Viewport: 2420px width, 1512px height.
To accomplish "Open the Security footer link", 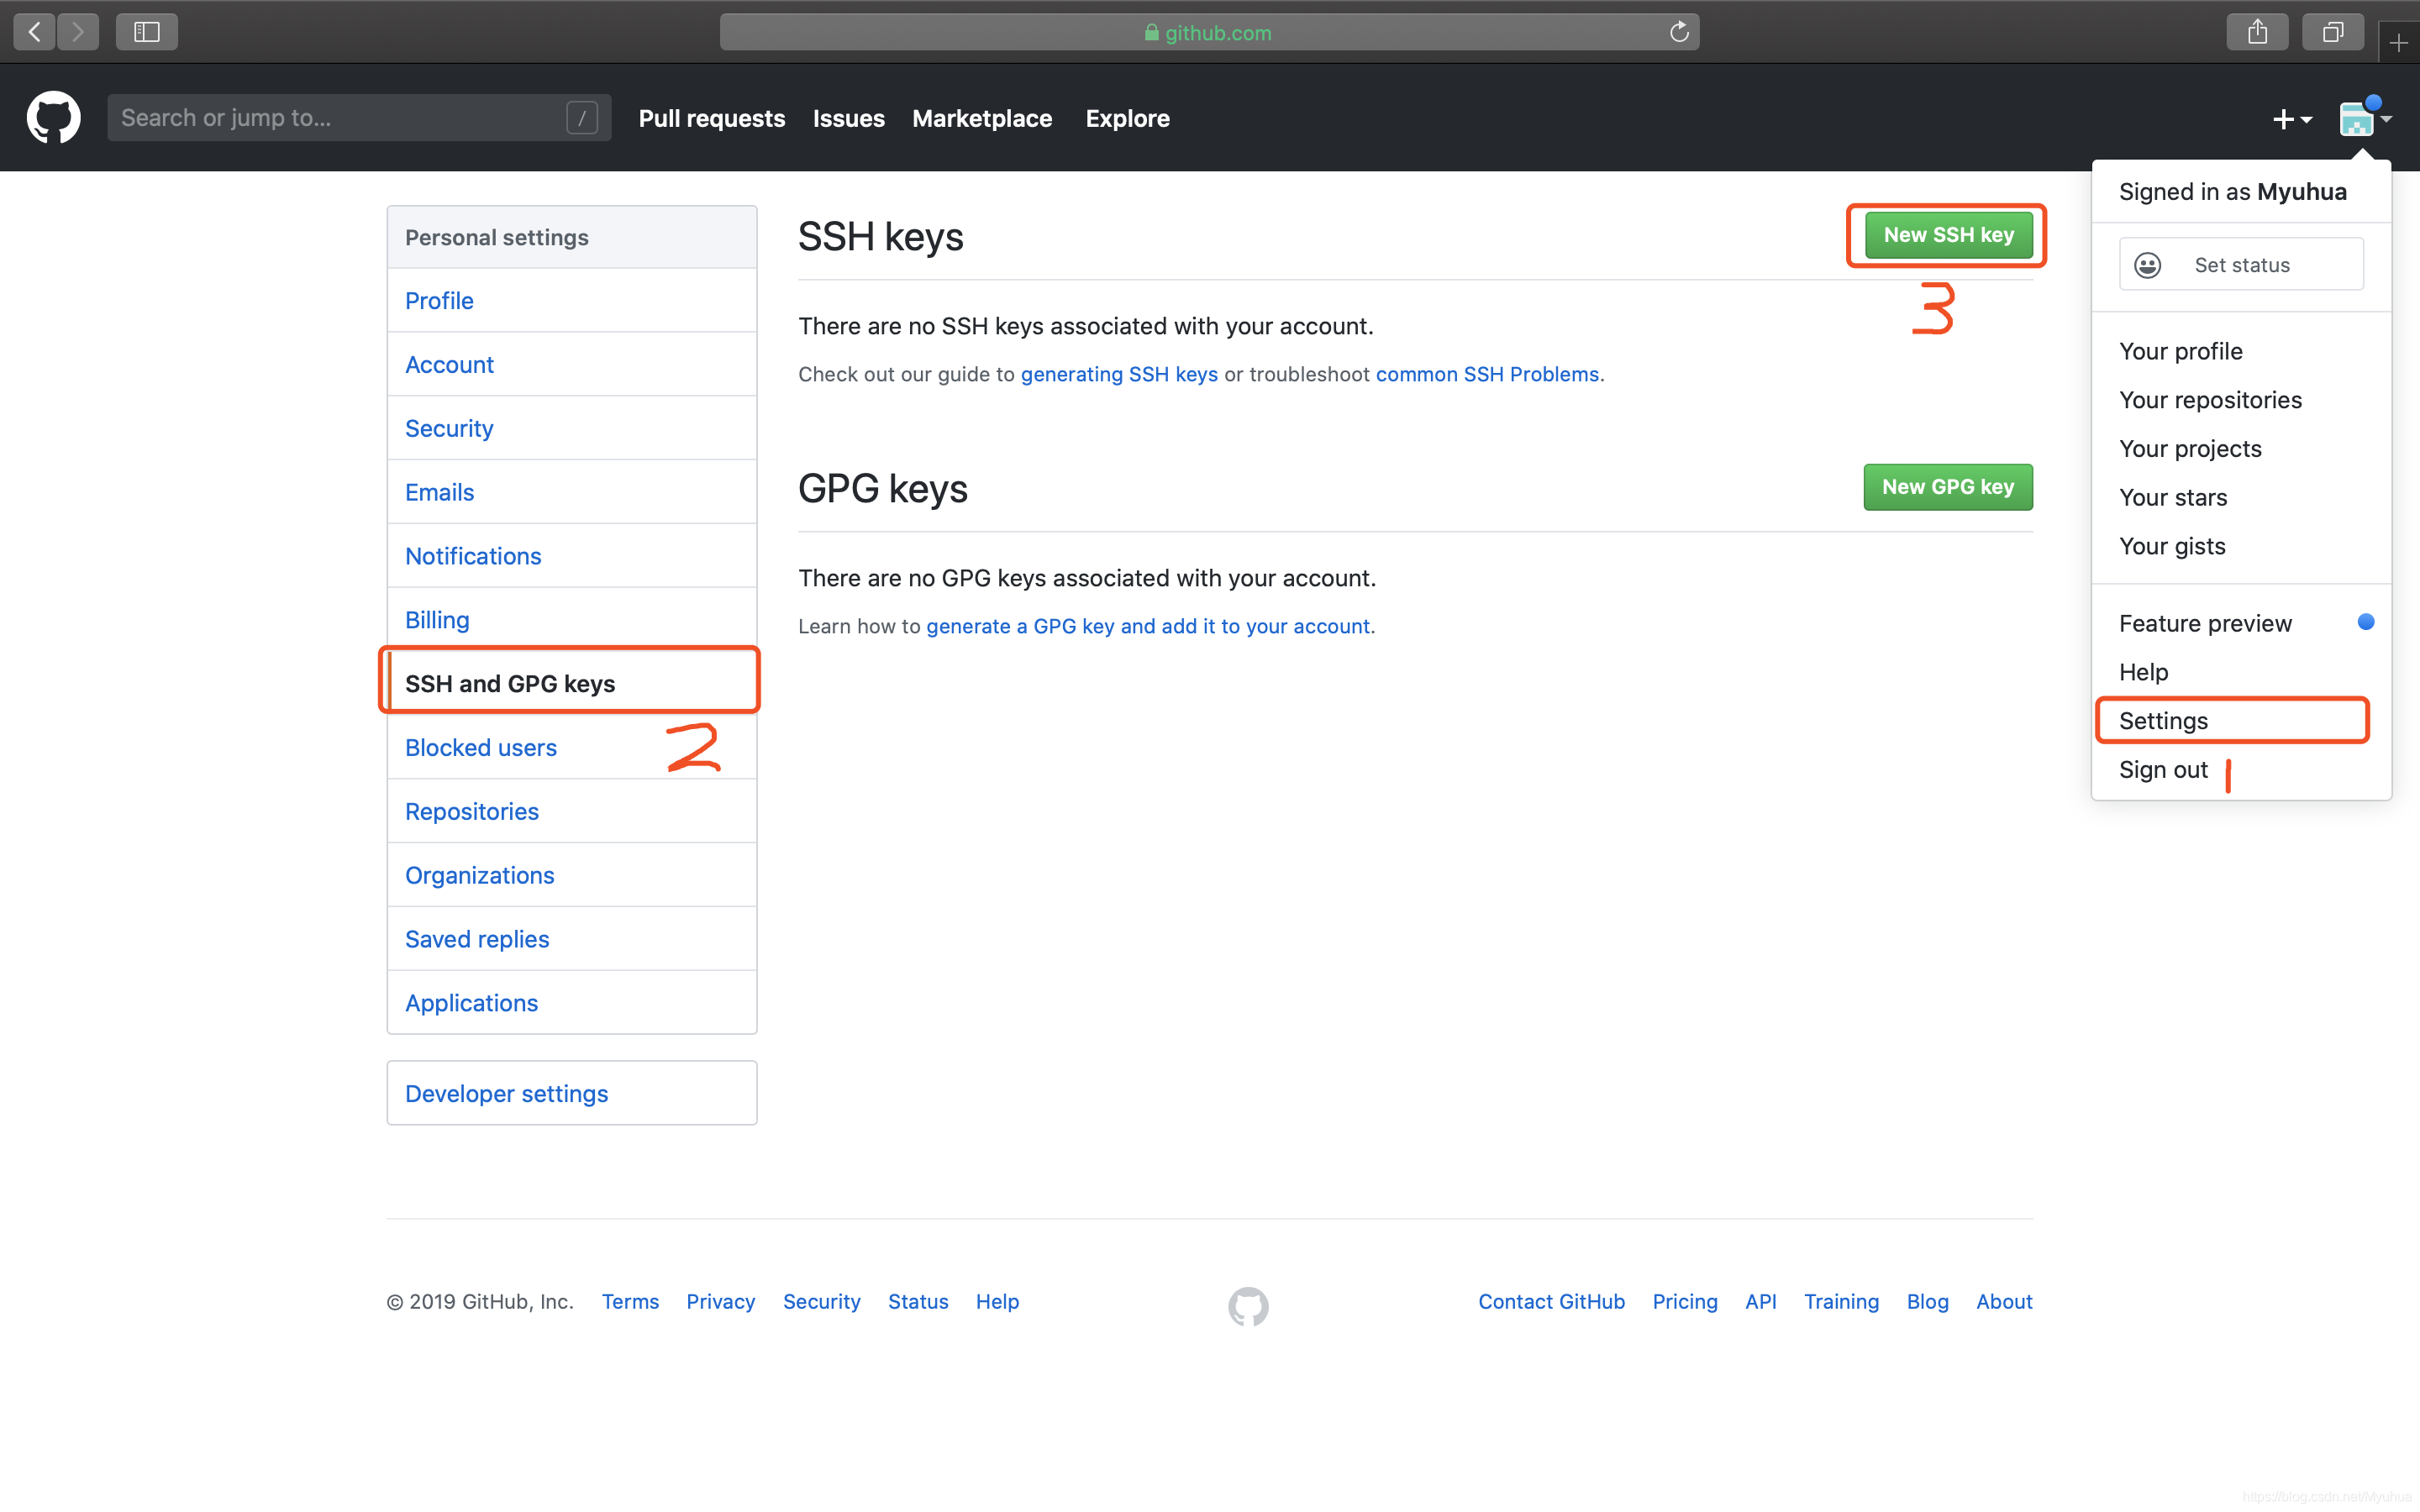I will pyautogui.click(x=821, y=1301).
